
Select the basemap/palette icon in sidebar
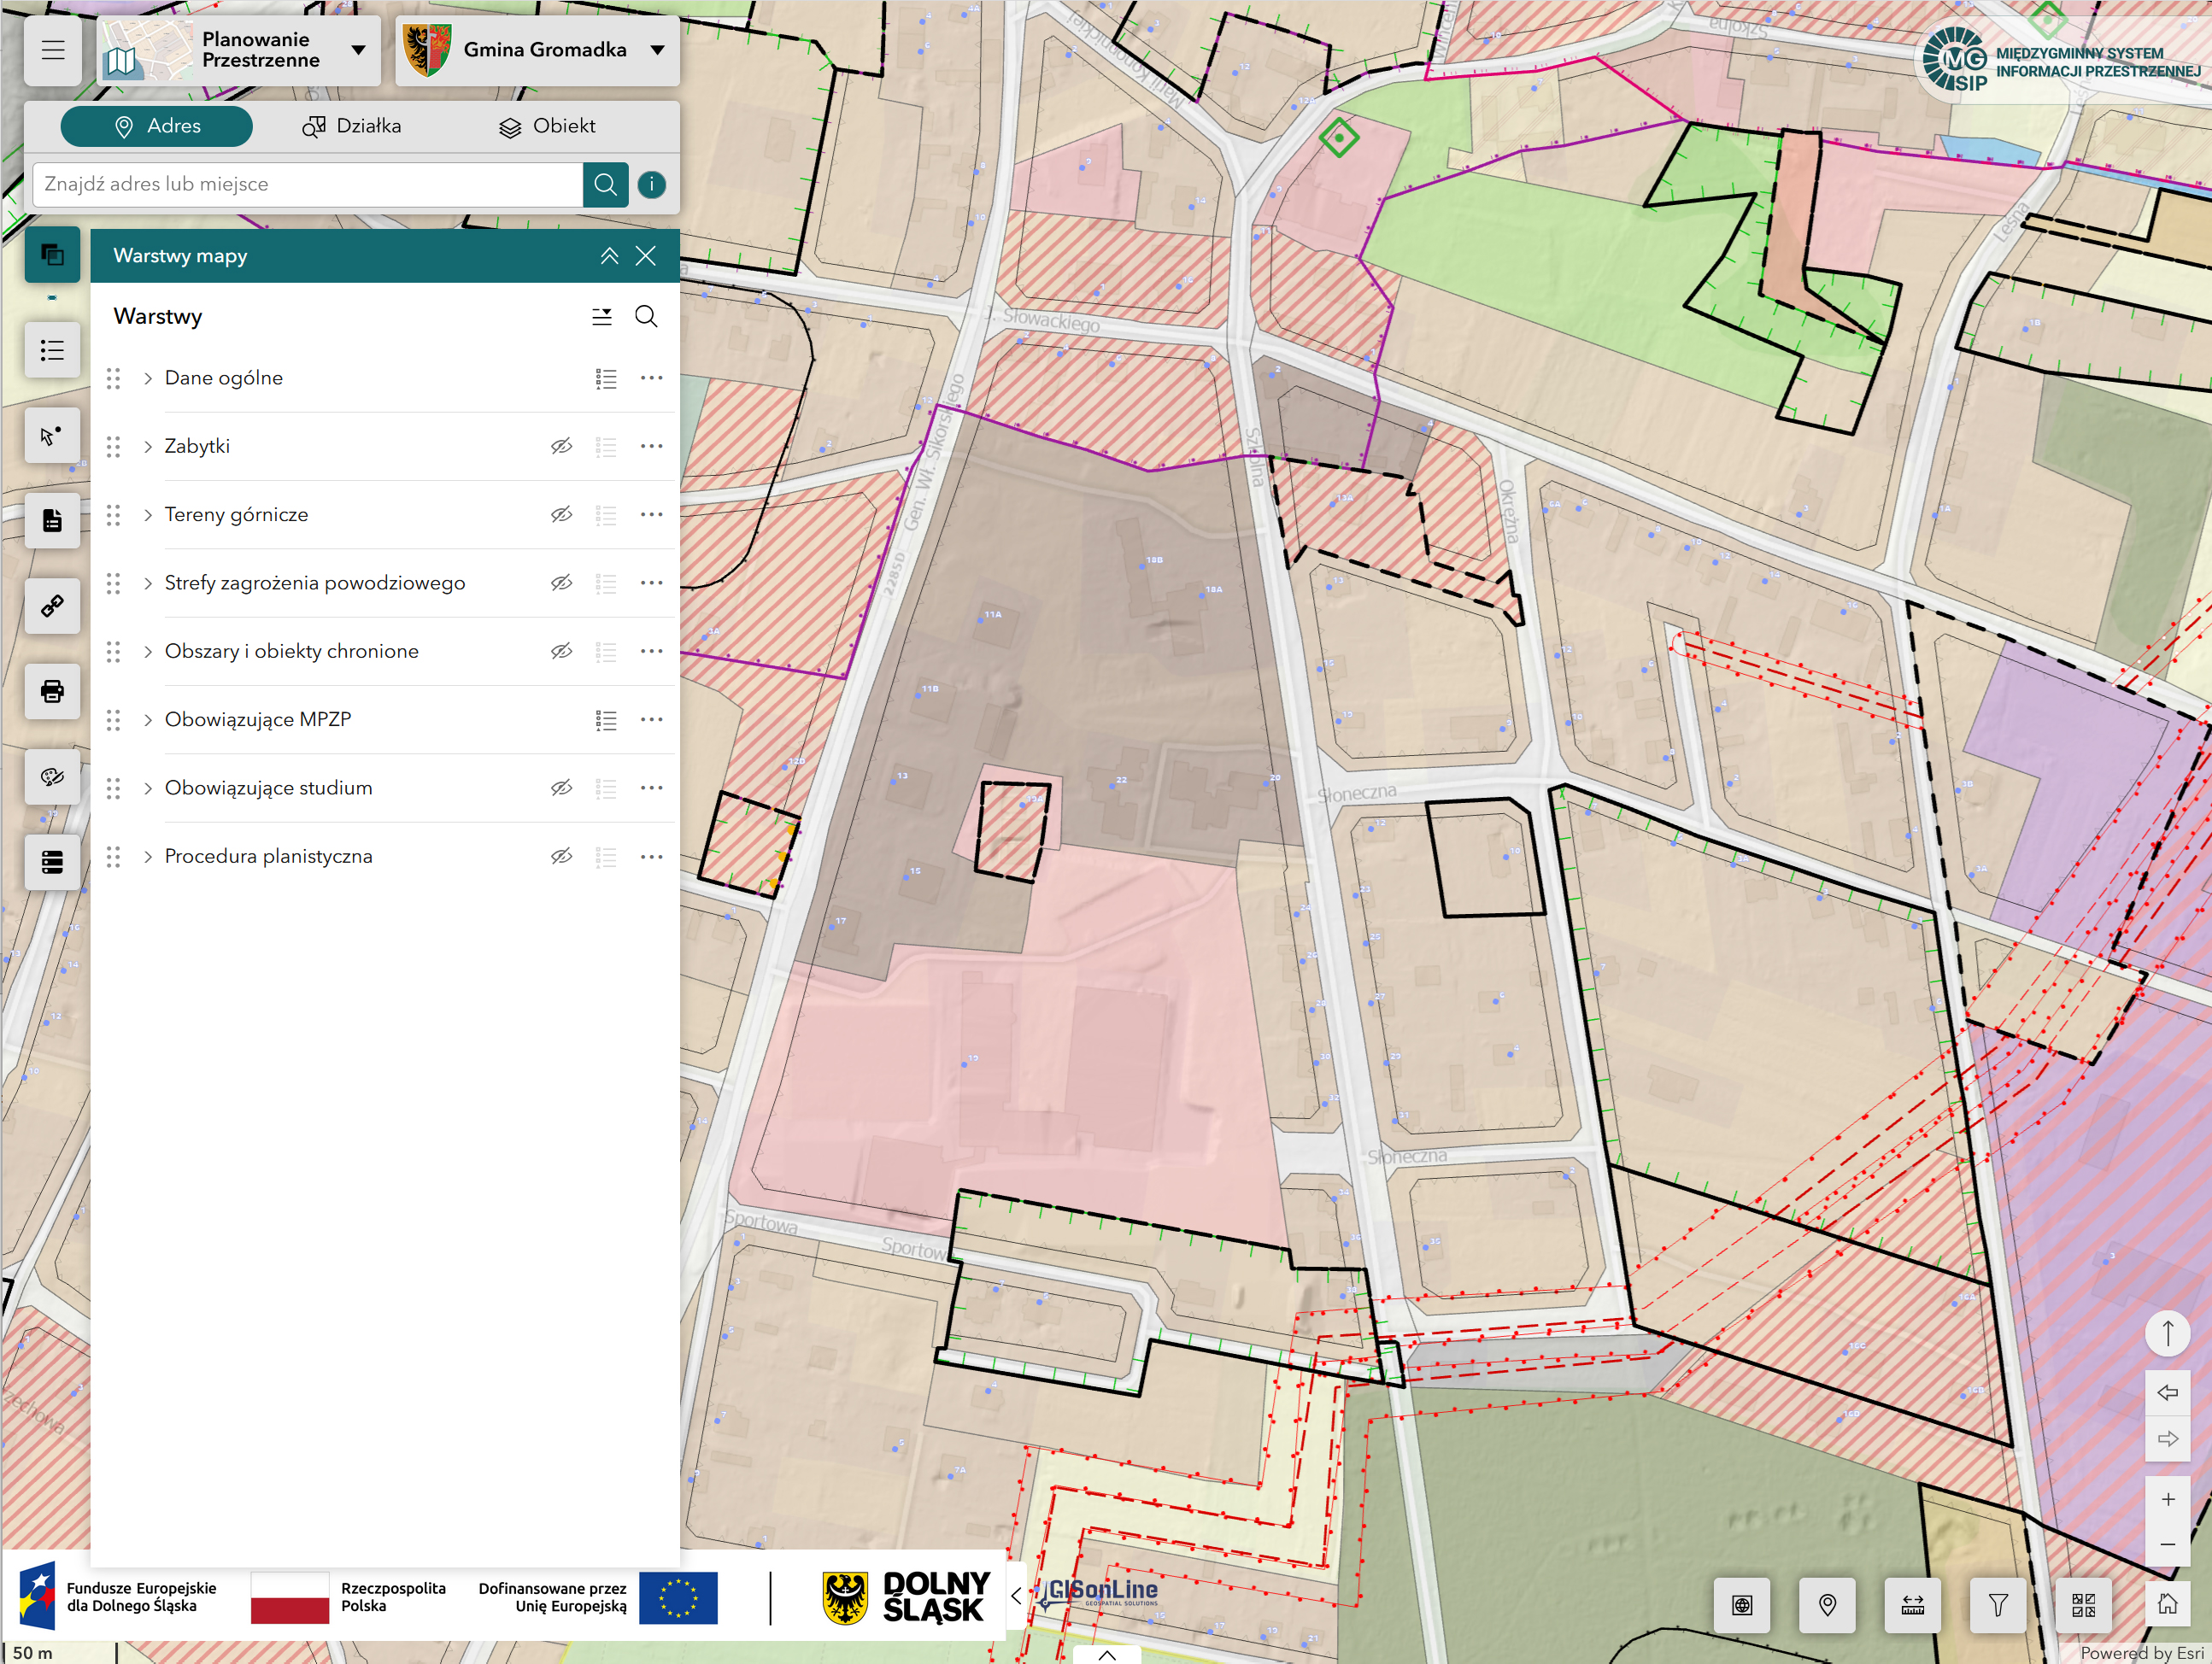(52, 777)
